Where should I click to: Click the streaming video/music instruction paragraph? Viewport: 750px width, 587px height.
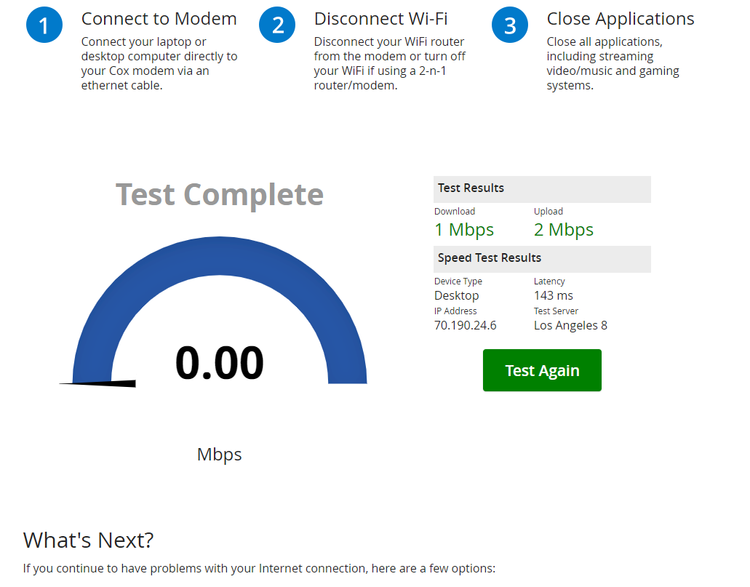(x=613, y=64)
